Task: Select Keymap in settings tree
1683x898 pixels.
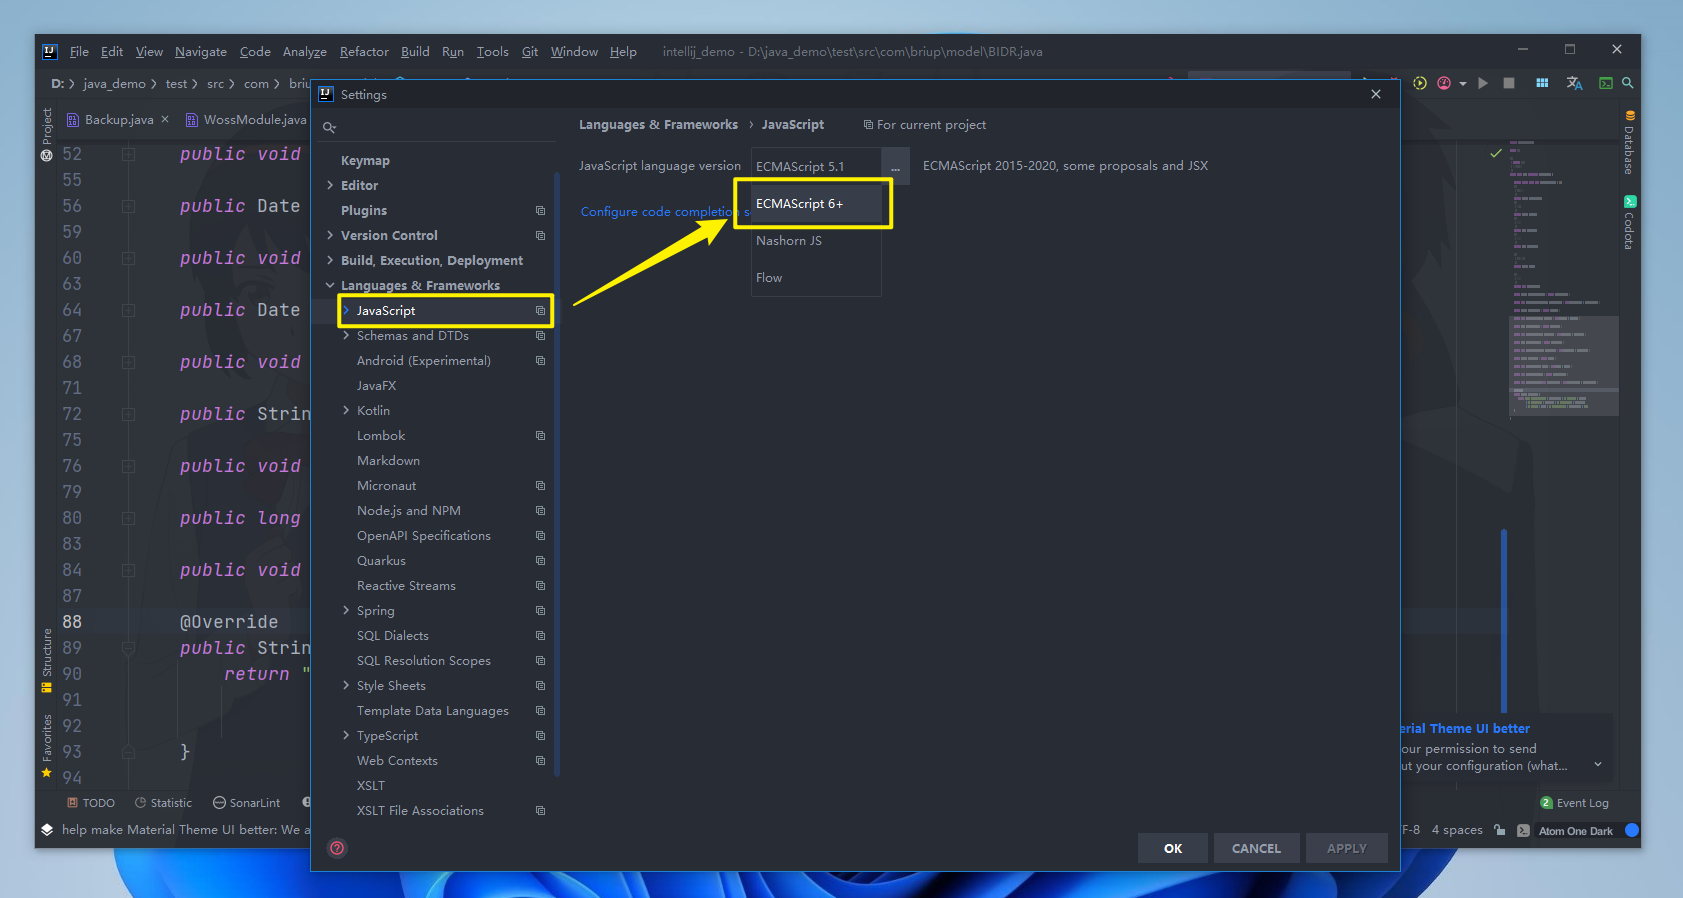Action: (365, 161)
